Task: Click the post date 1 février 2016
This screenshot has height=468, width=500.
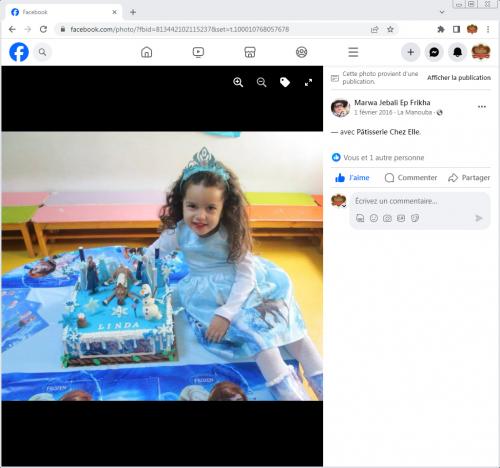Action: coord(373,112)
